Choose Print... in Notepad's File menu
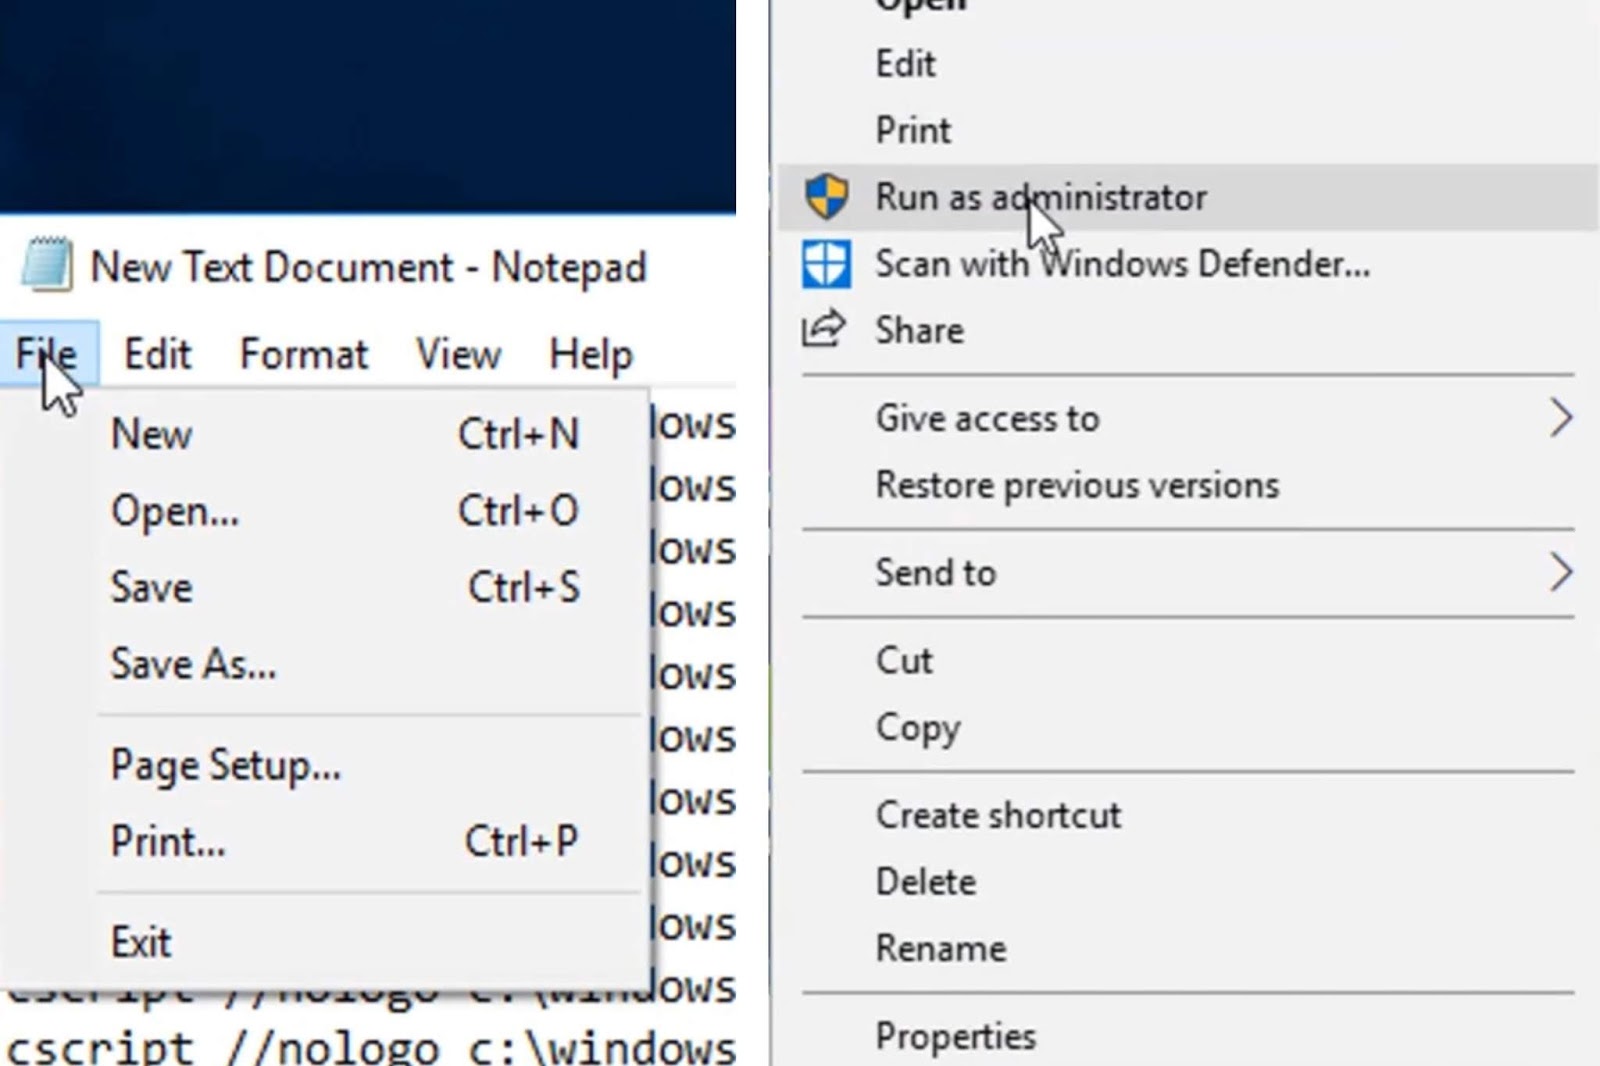Image resolution: width=1600 pixels, height=1066 pixels. (345, 841)
